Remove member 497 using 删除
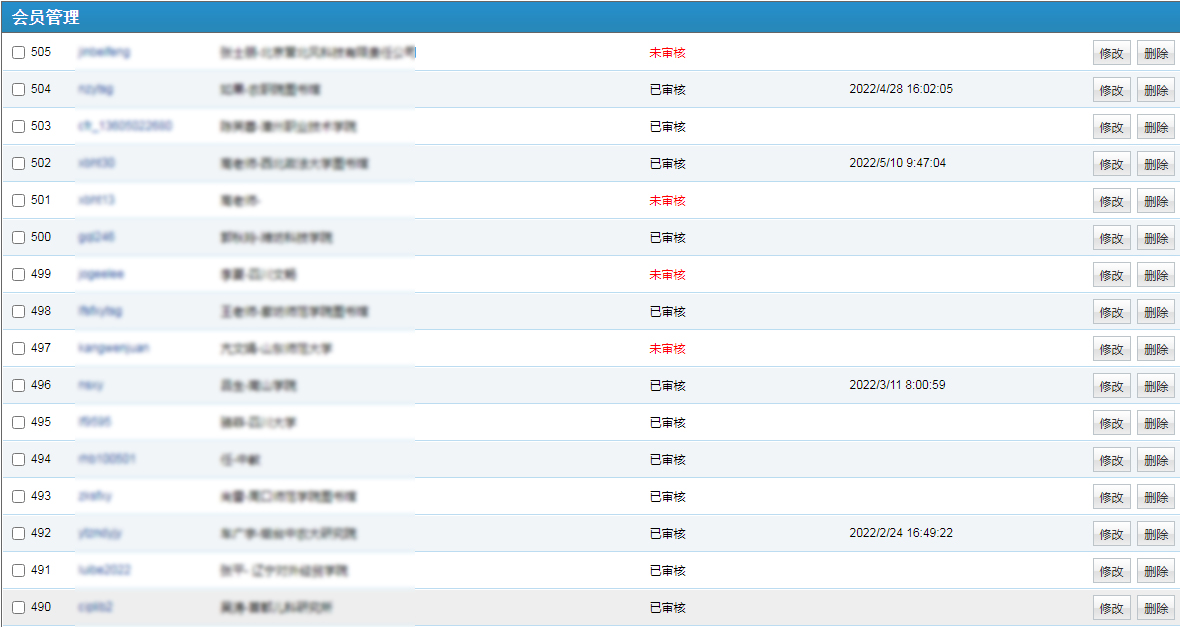Image resolution: width=1180 pixels, height=627 pixels. [x=1155, y=349]
